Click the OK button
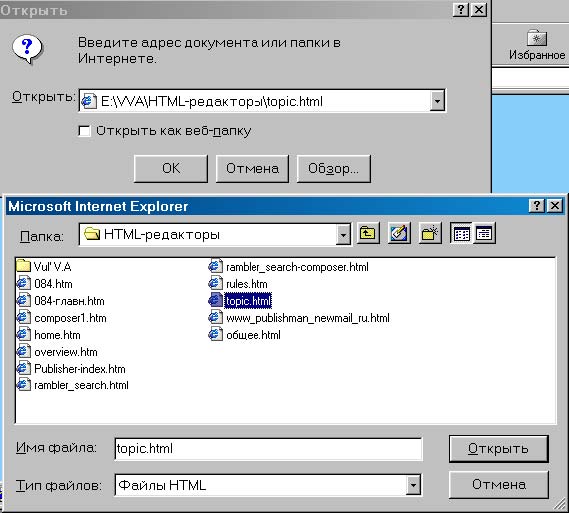The image size is (569, 513). coord(171,168)
